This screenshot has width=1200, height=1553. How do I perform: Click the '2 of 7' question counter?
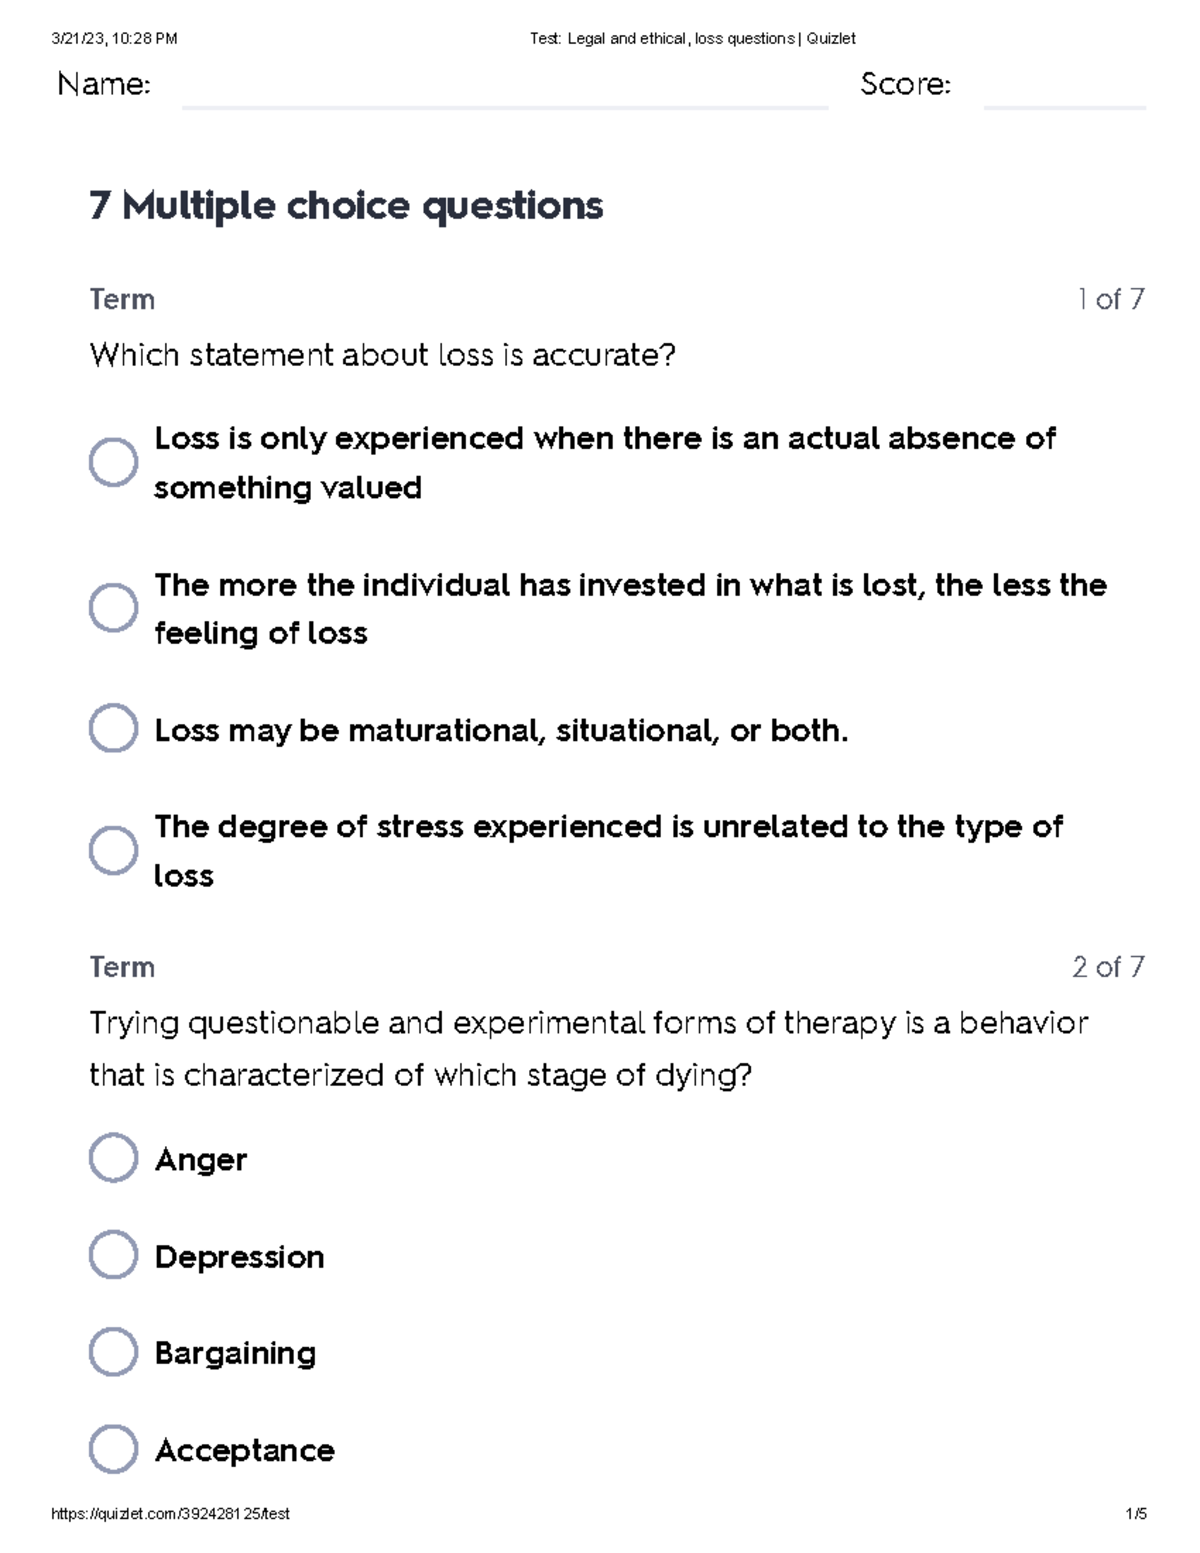click(x=1108, y=967)
